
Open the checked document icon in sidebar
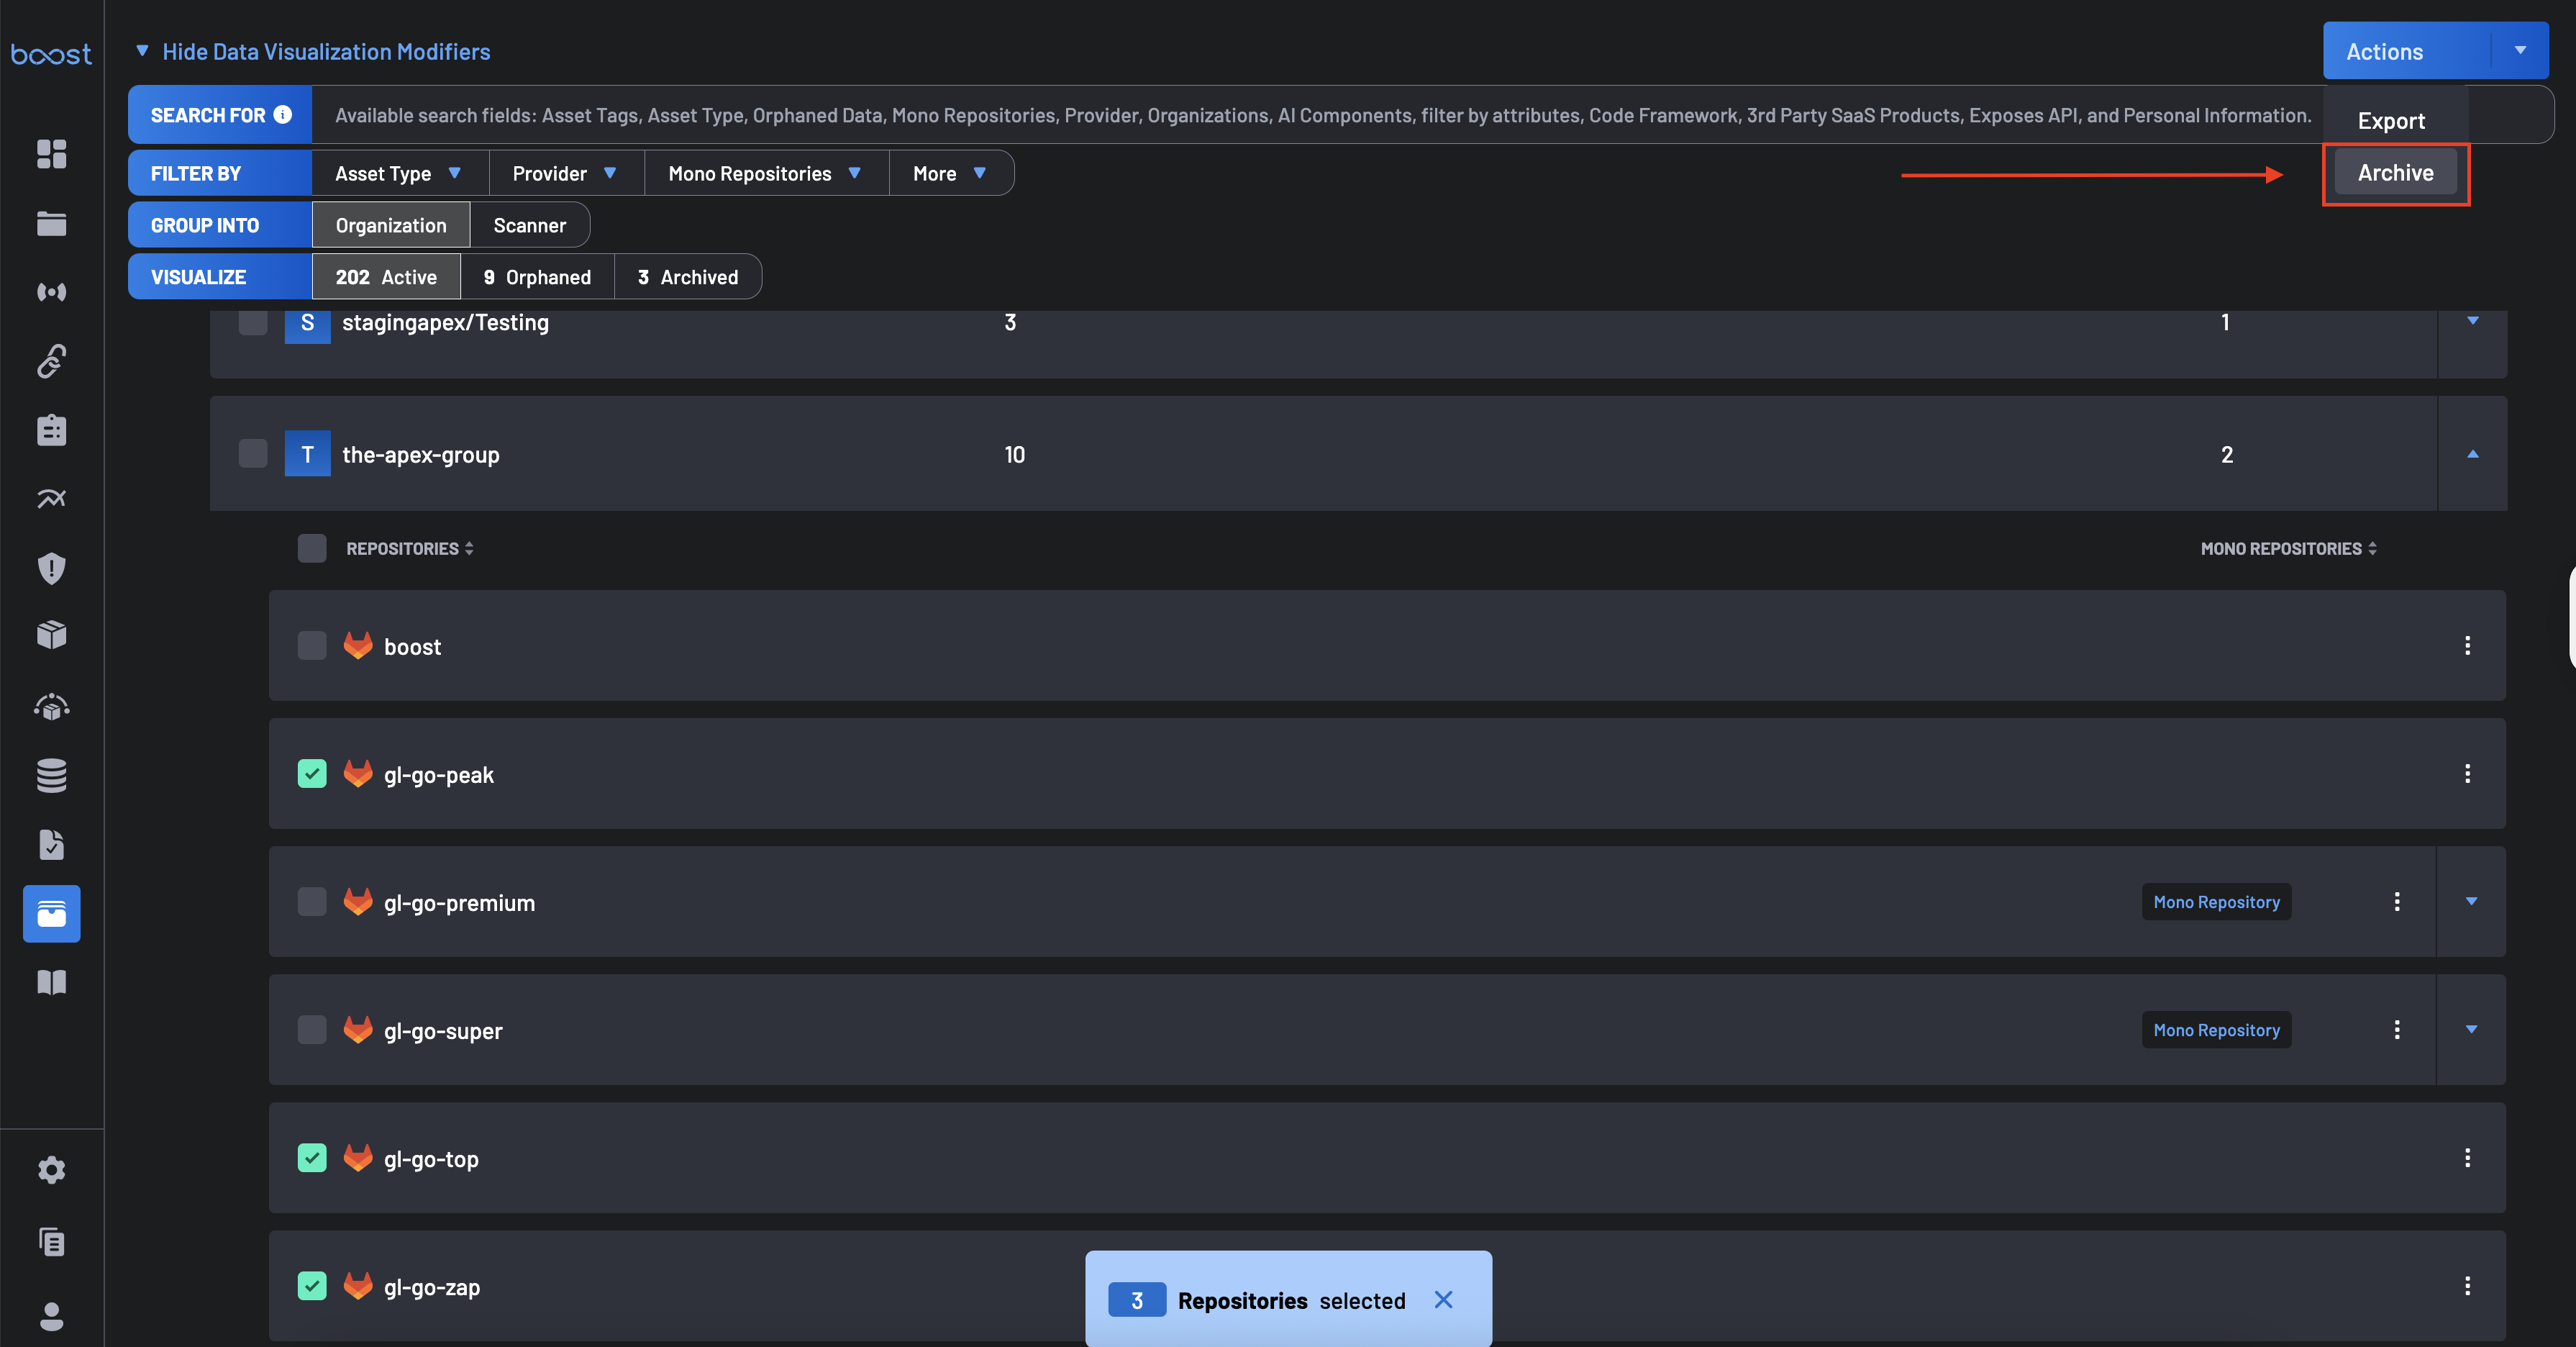pos(51,844)
